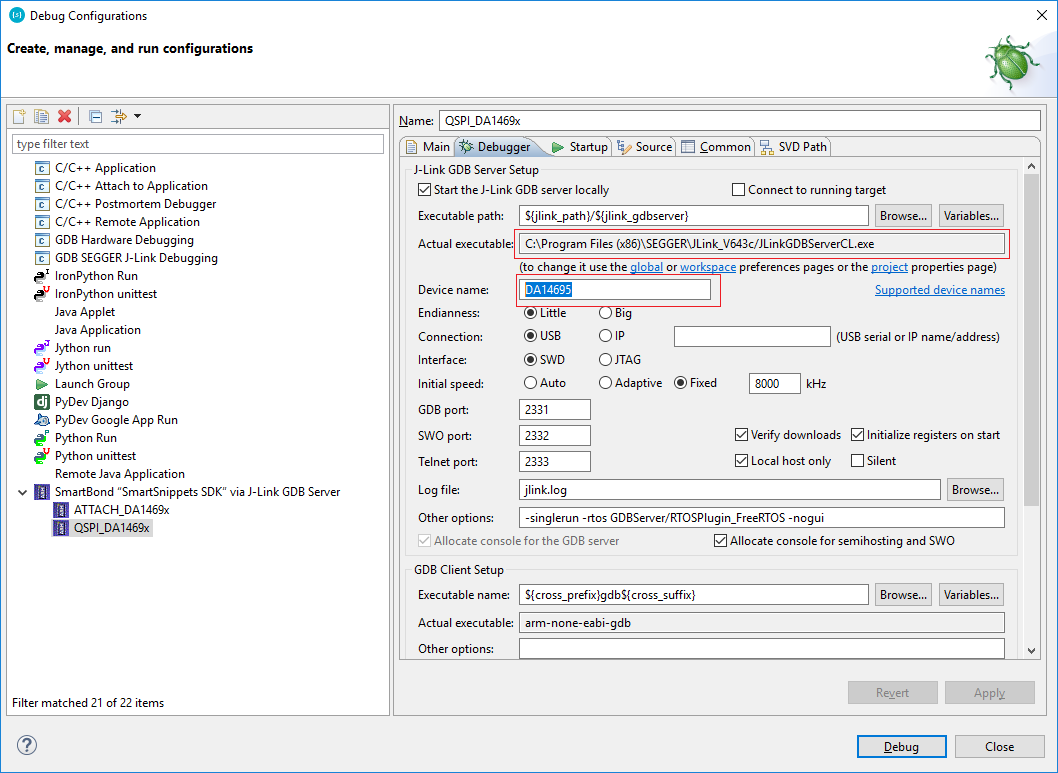1058x773 pixels.
Task: Select GDB SEGGER J-Link Debugging type
Action: coord(136,258)
